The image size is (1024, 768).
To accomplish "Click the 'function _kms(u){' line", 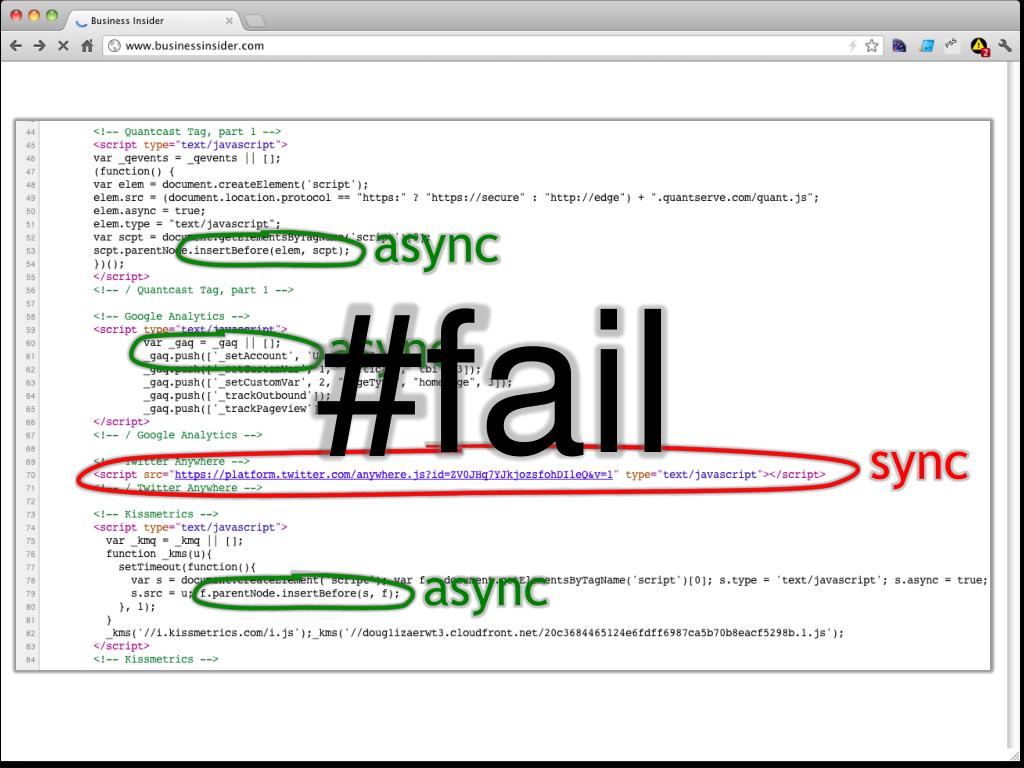I will tap(159, 554).
